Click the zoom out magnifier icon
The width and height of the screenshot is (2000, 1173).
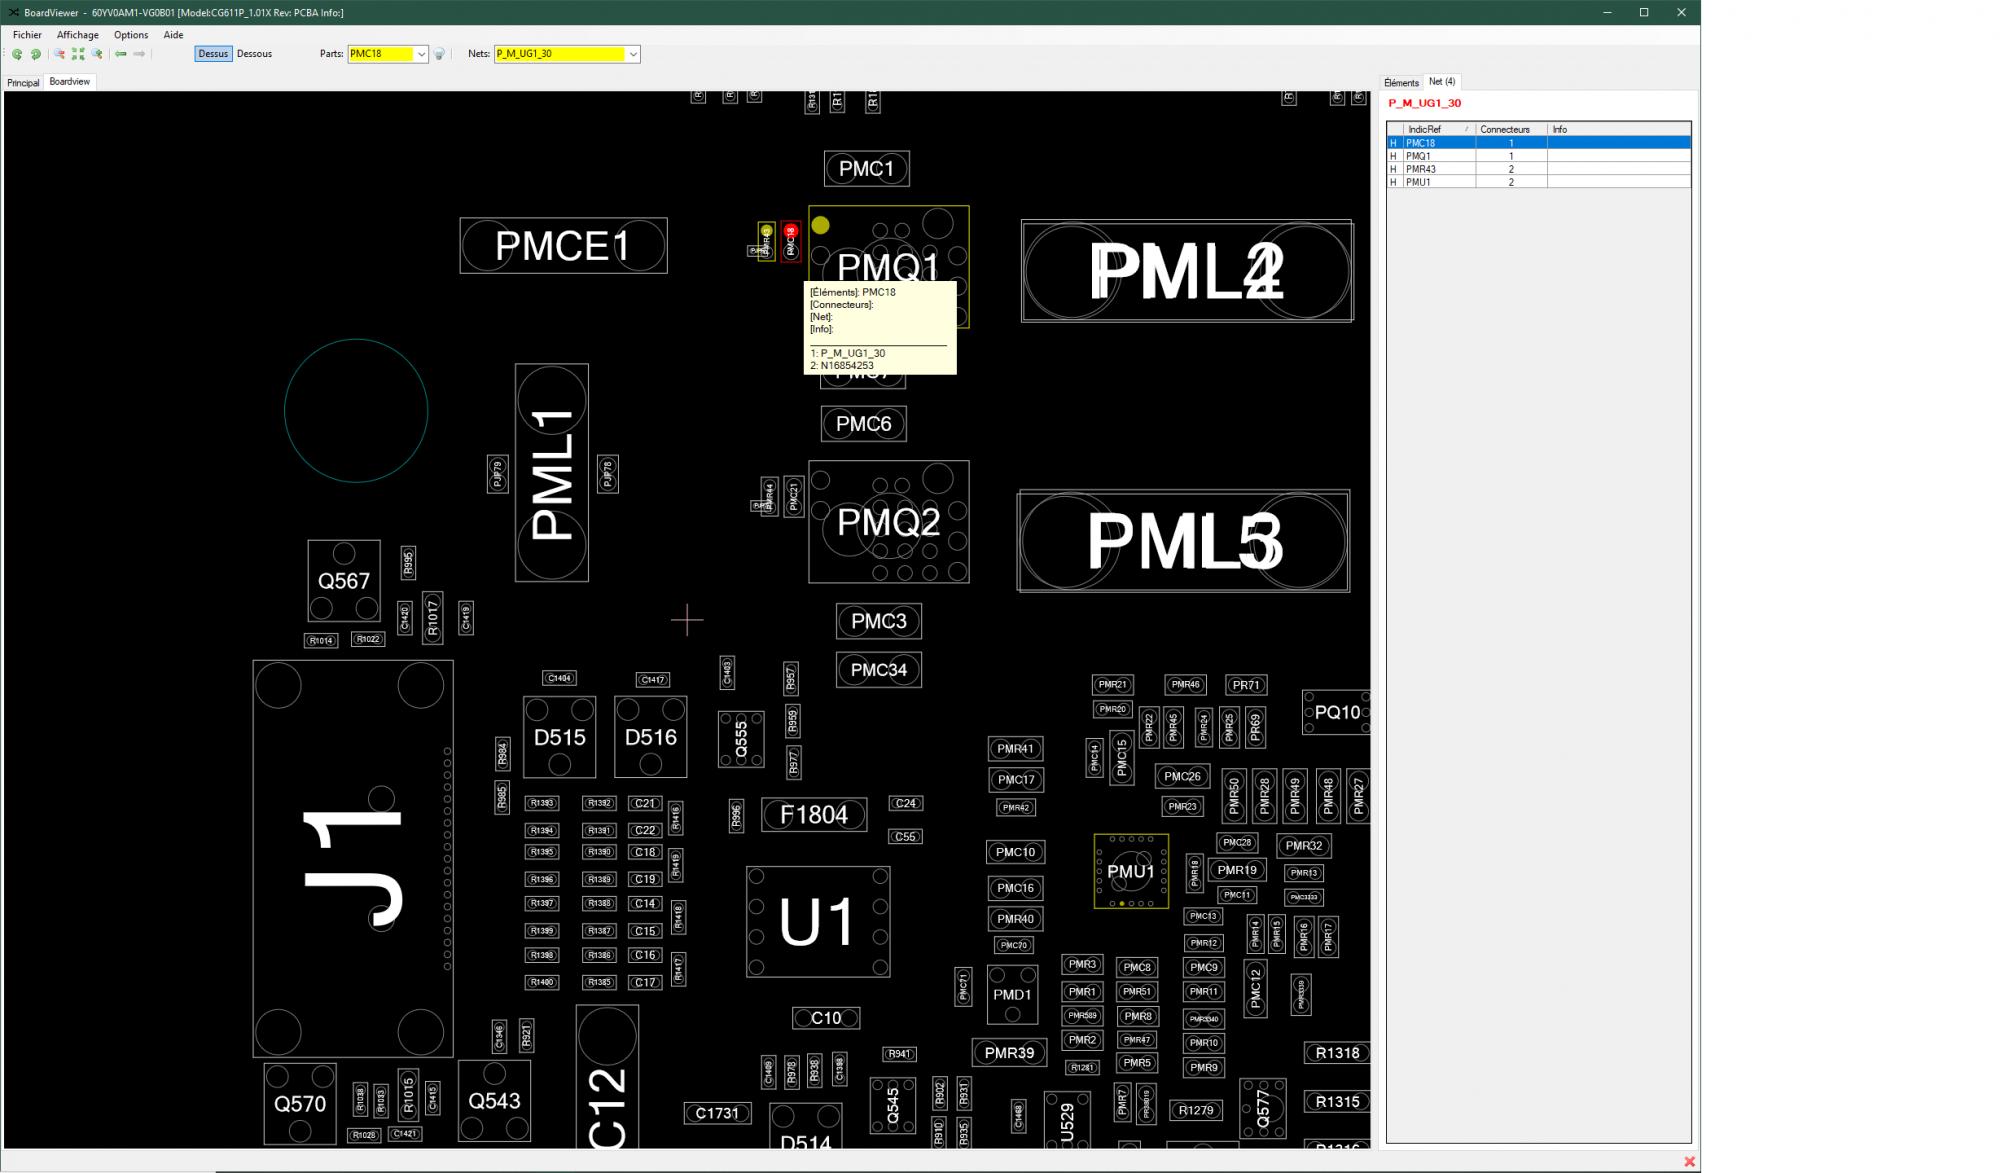[60, 54]
